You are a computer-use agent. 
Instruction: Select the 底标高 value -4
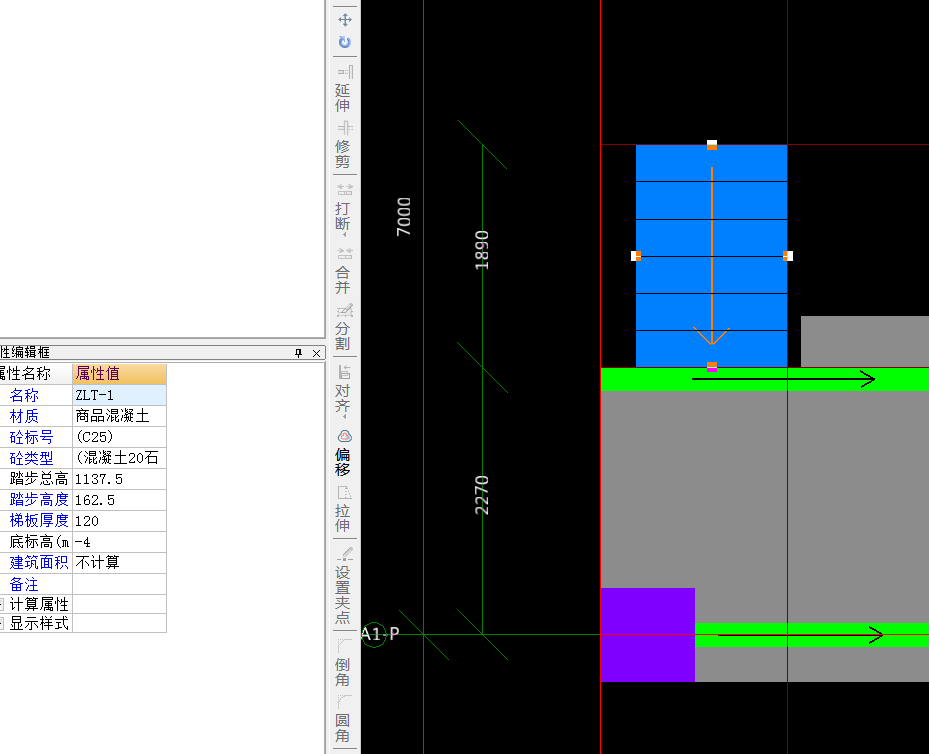(x=119, y=542)
